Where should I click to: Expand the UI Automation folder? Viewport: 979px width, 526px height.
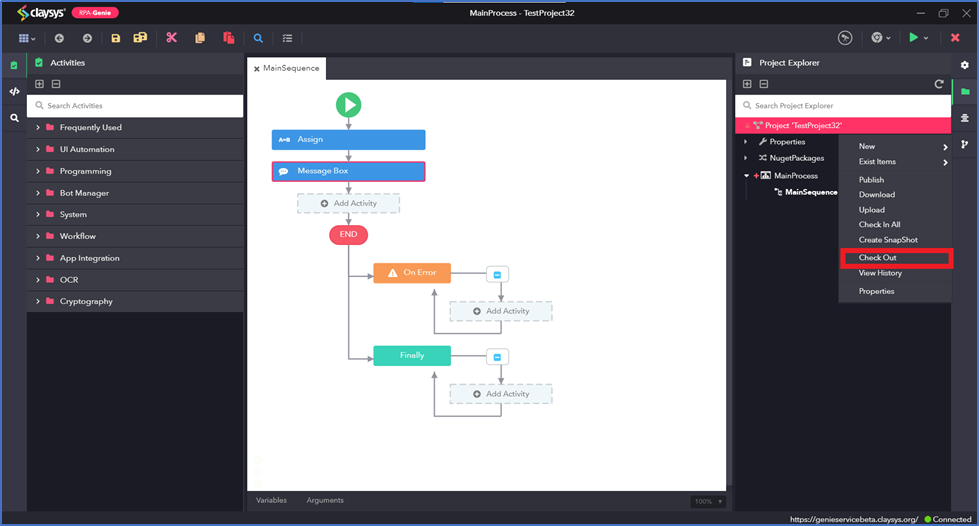tap(38, 149)
